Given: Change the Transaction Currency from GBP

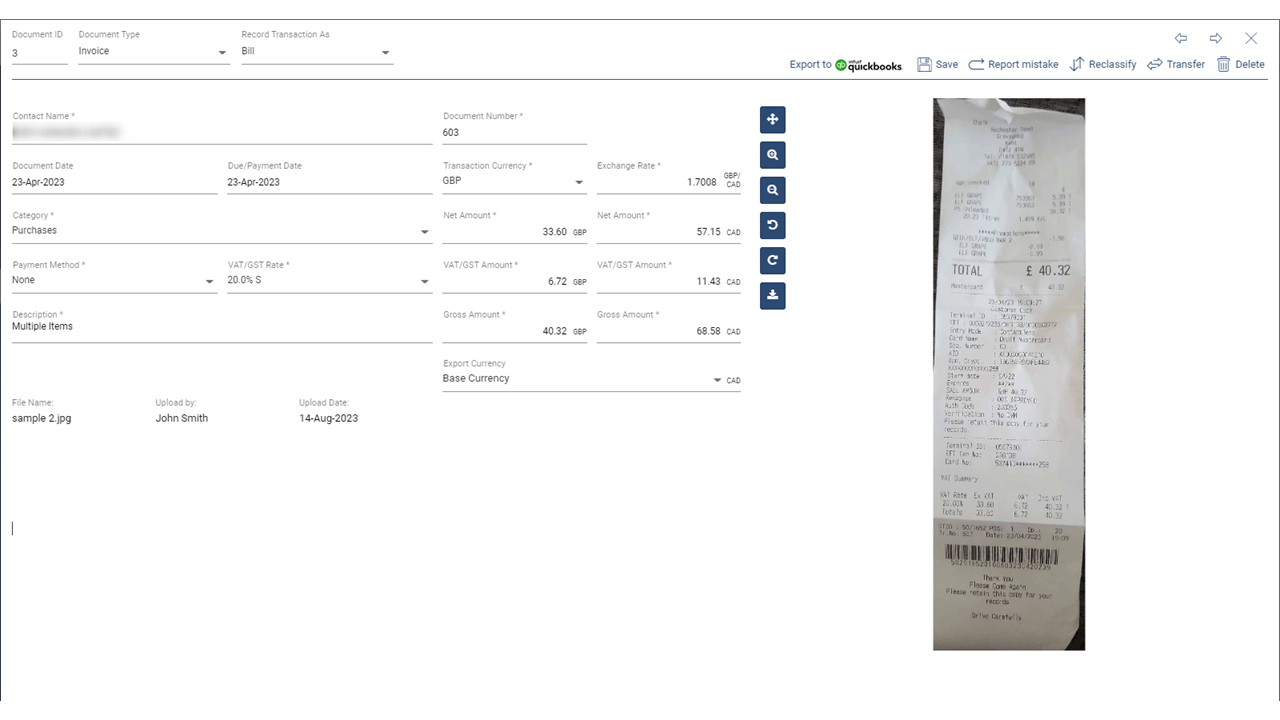Looking at the screenshot, I should 578,182.
